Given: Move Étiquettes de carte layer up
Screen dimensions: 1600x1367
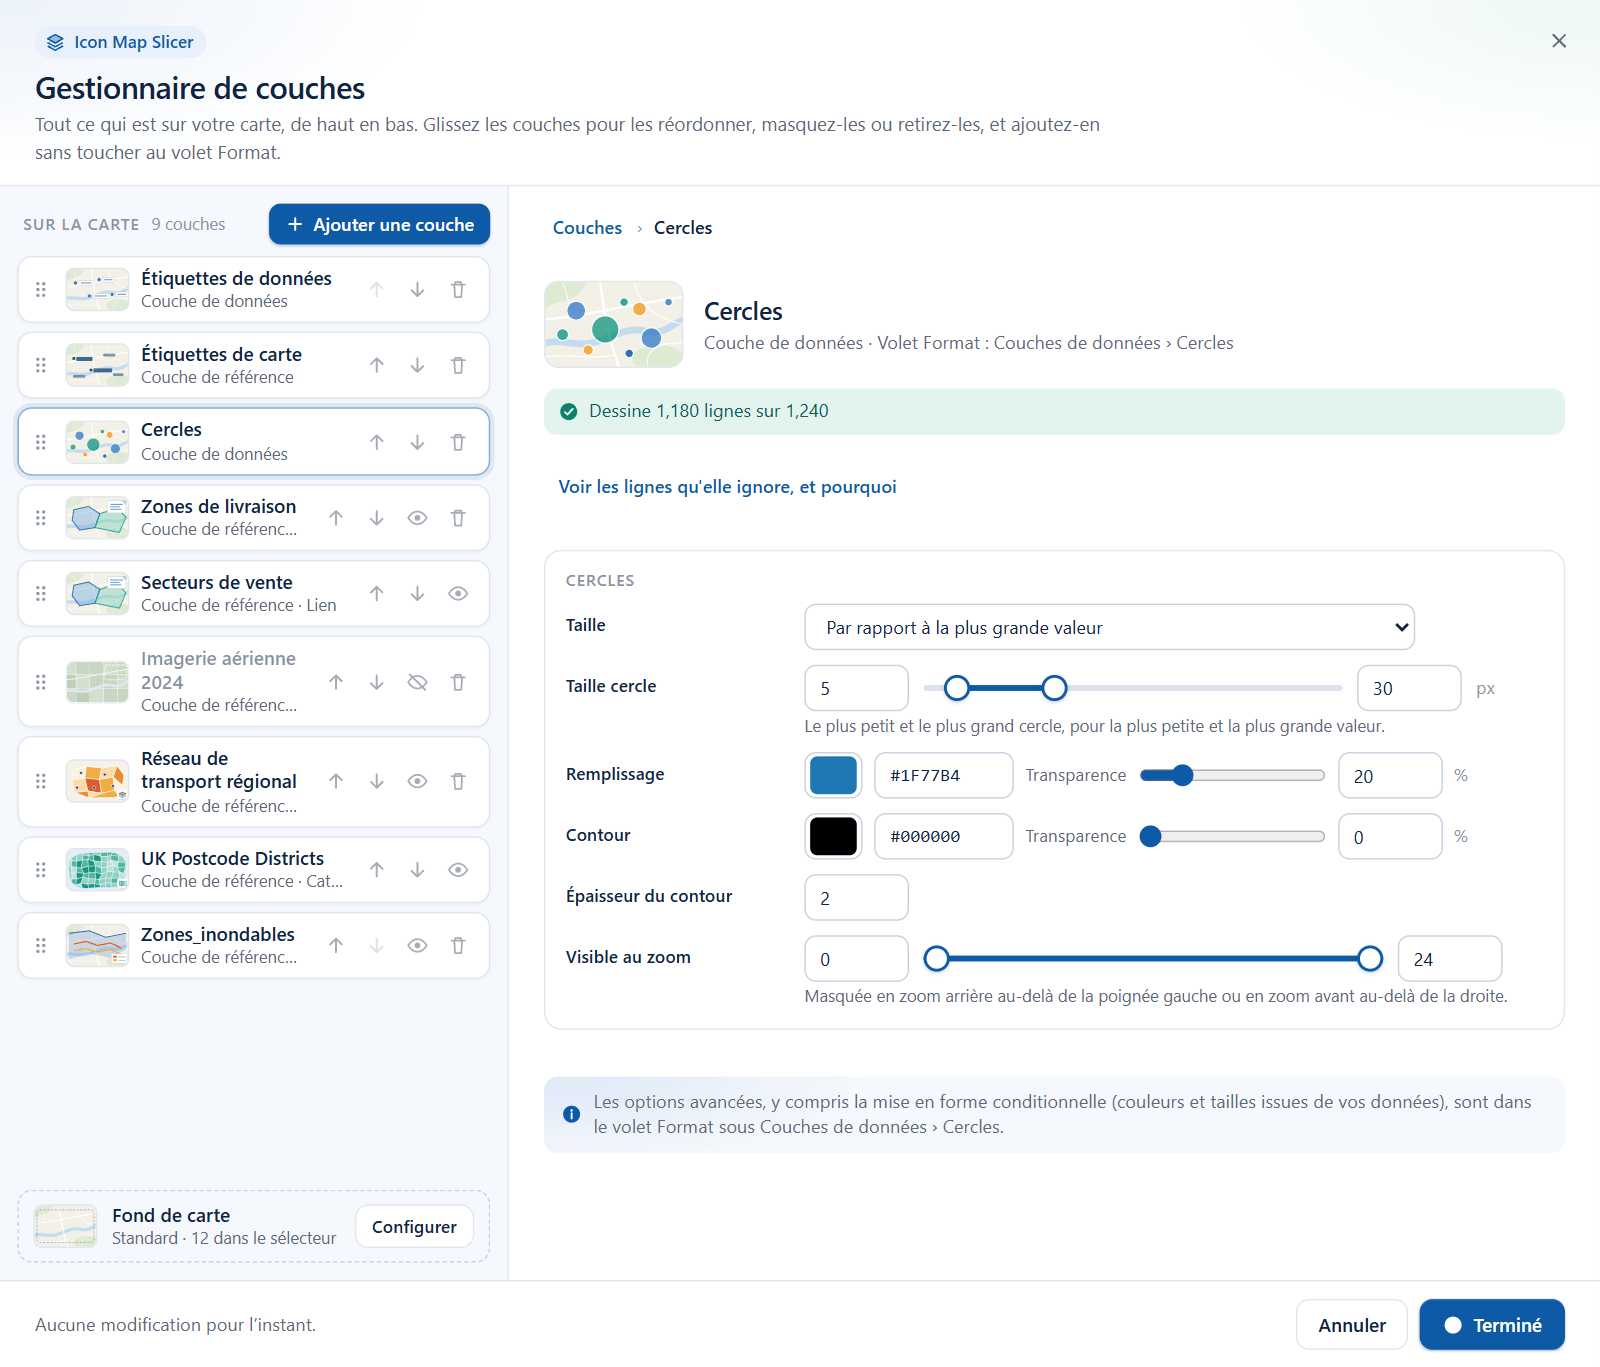Looking at the screenshot, I should point(377,366).
